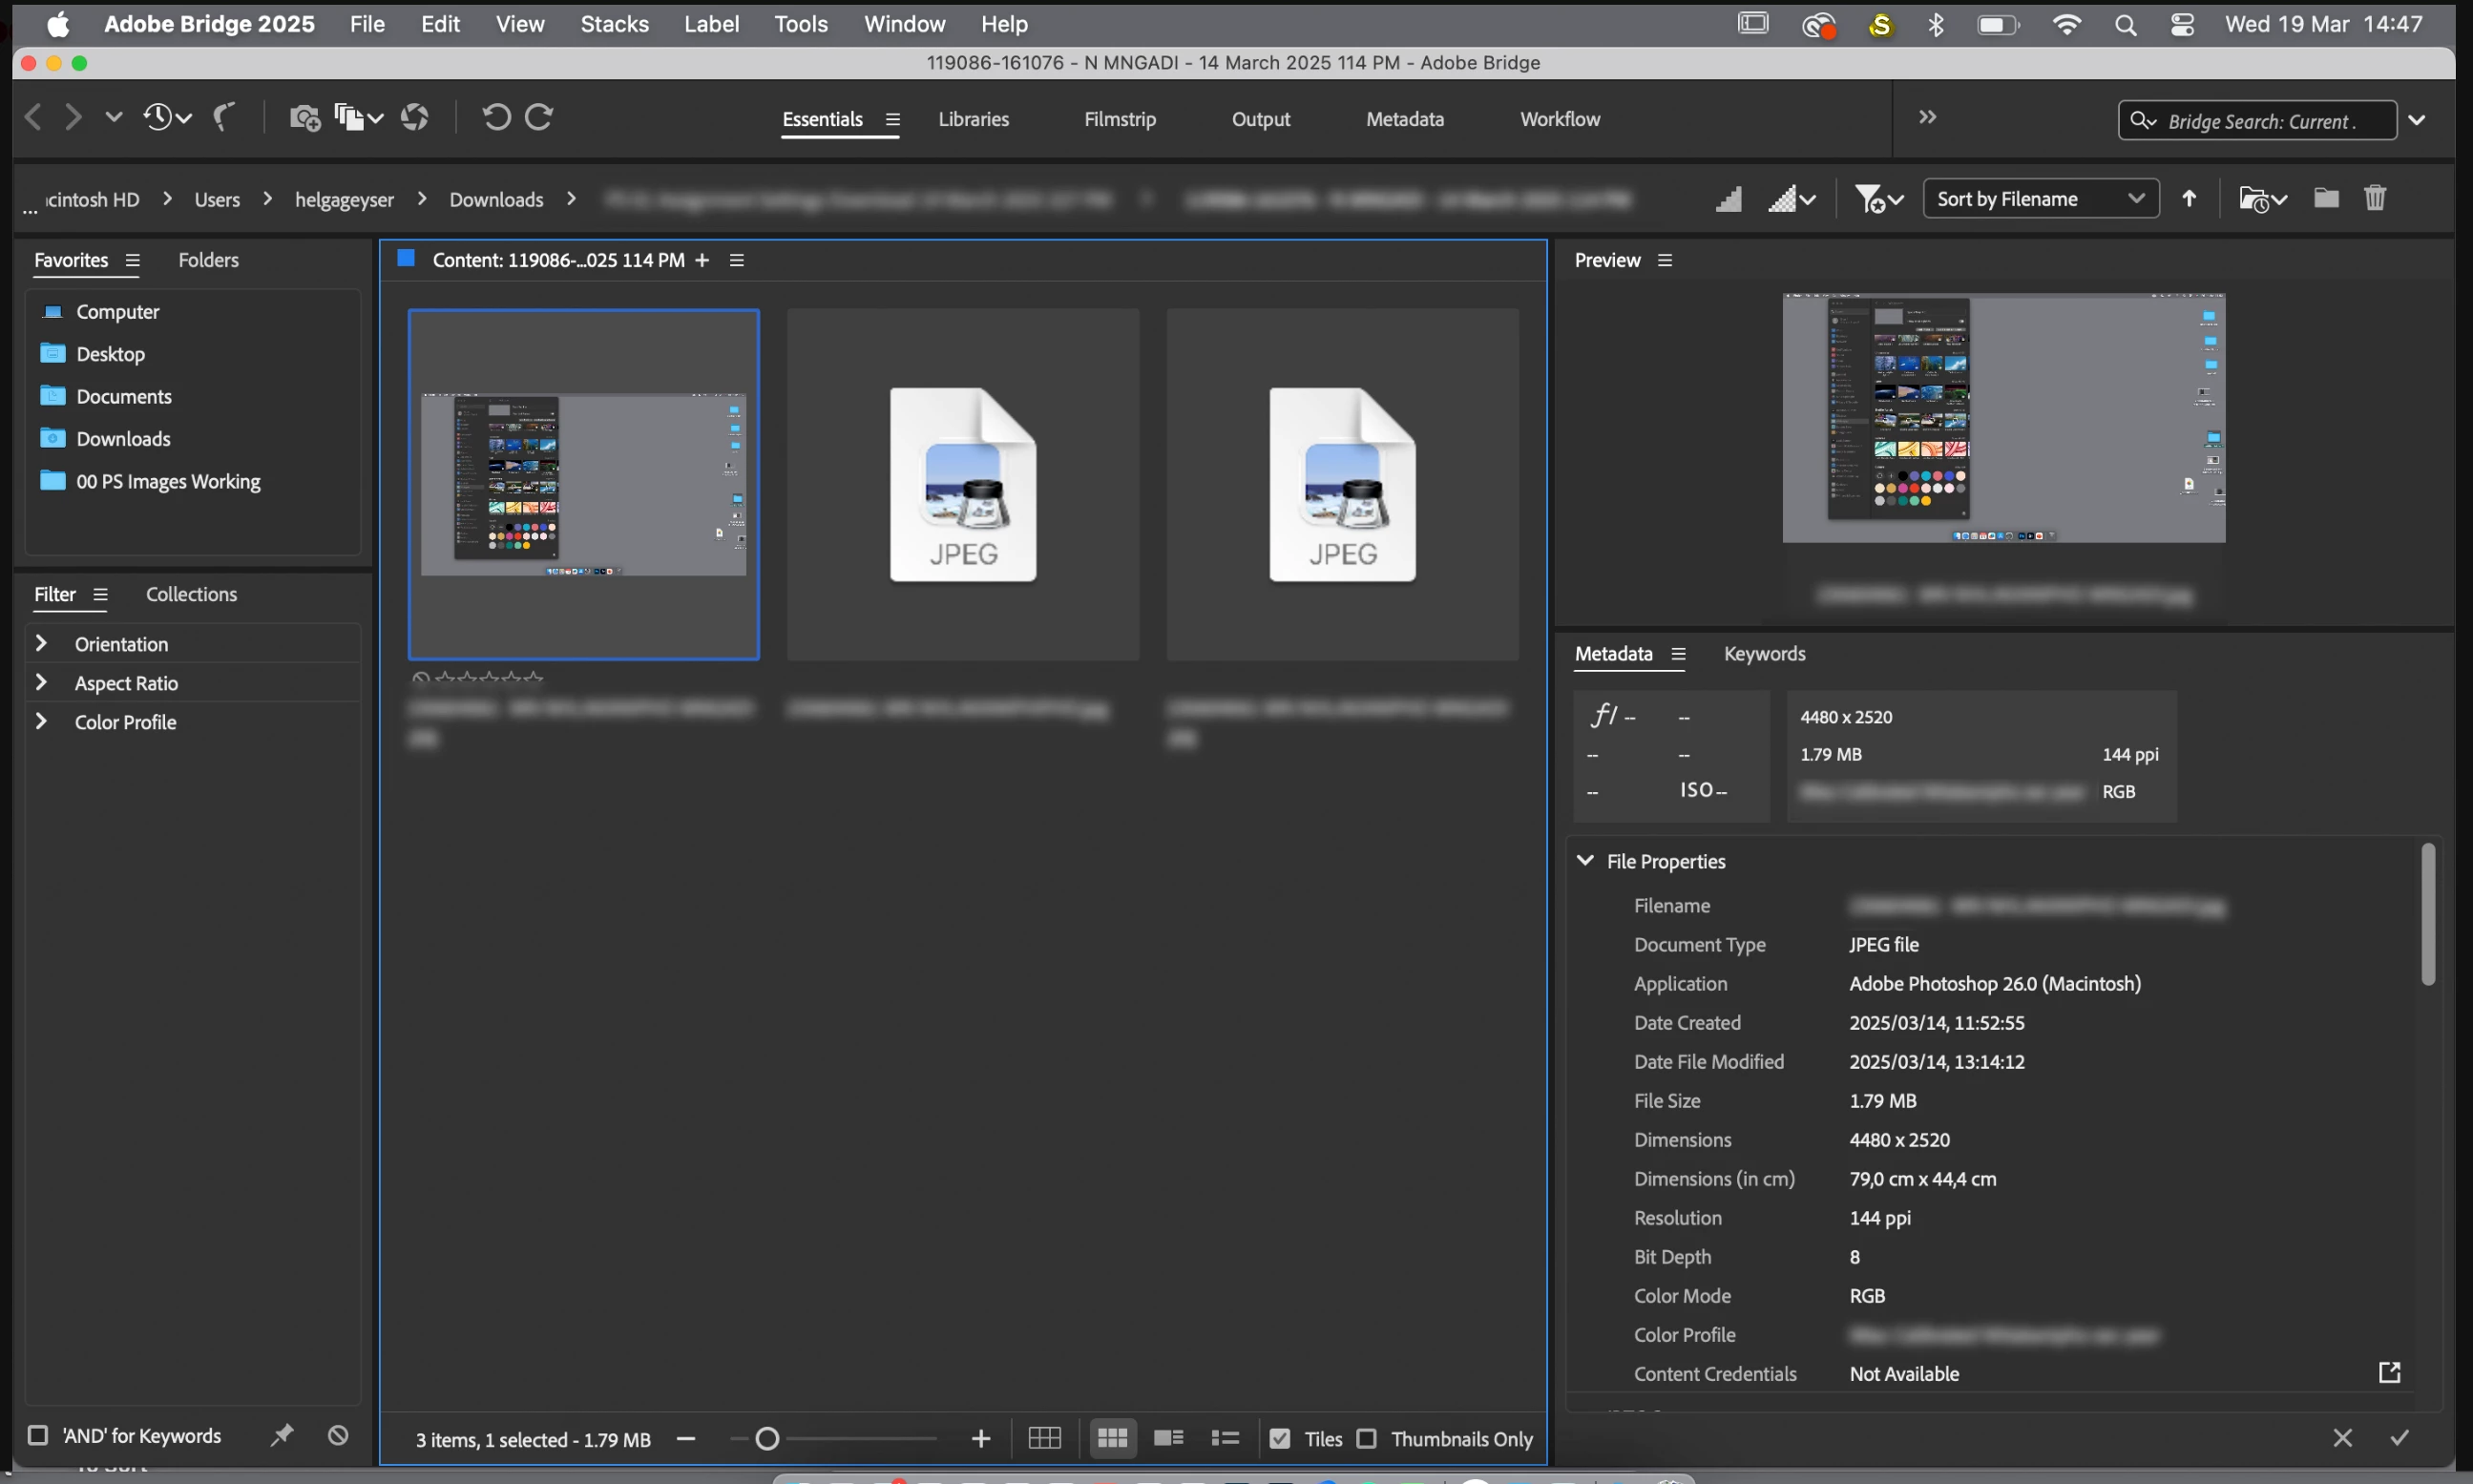This screenshot has width=2473, height=1484.
Task: Open the Sort by Filename dropdown
Action: [2040, 199]
